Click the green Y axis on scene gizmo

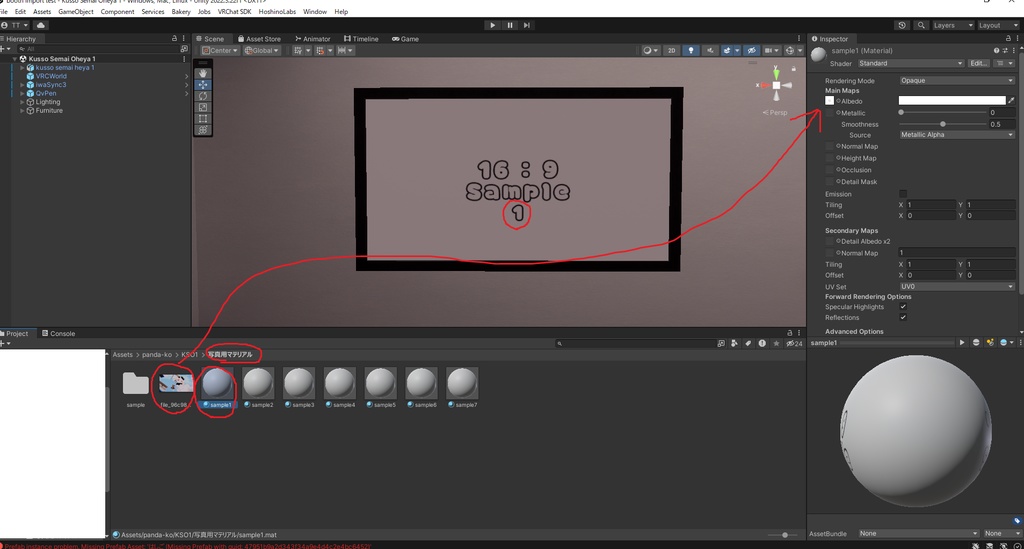[x=776, y=72]
